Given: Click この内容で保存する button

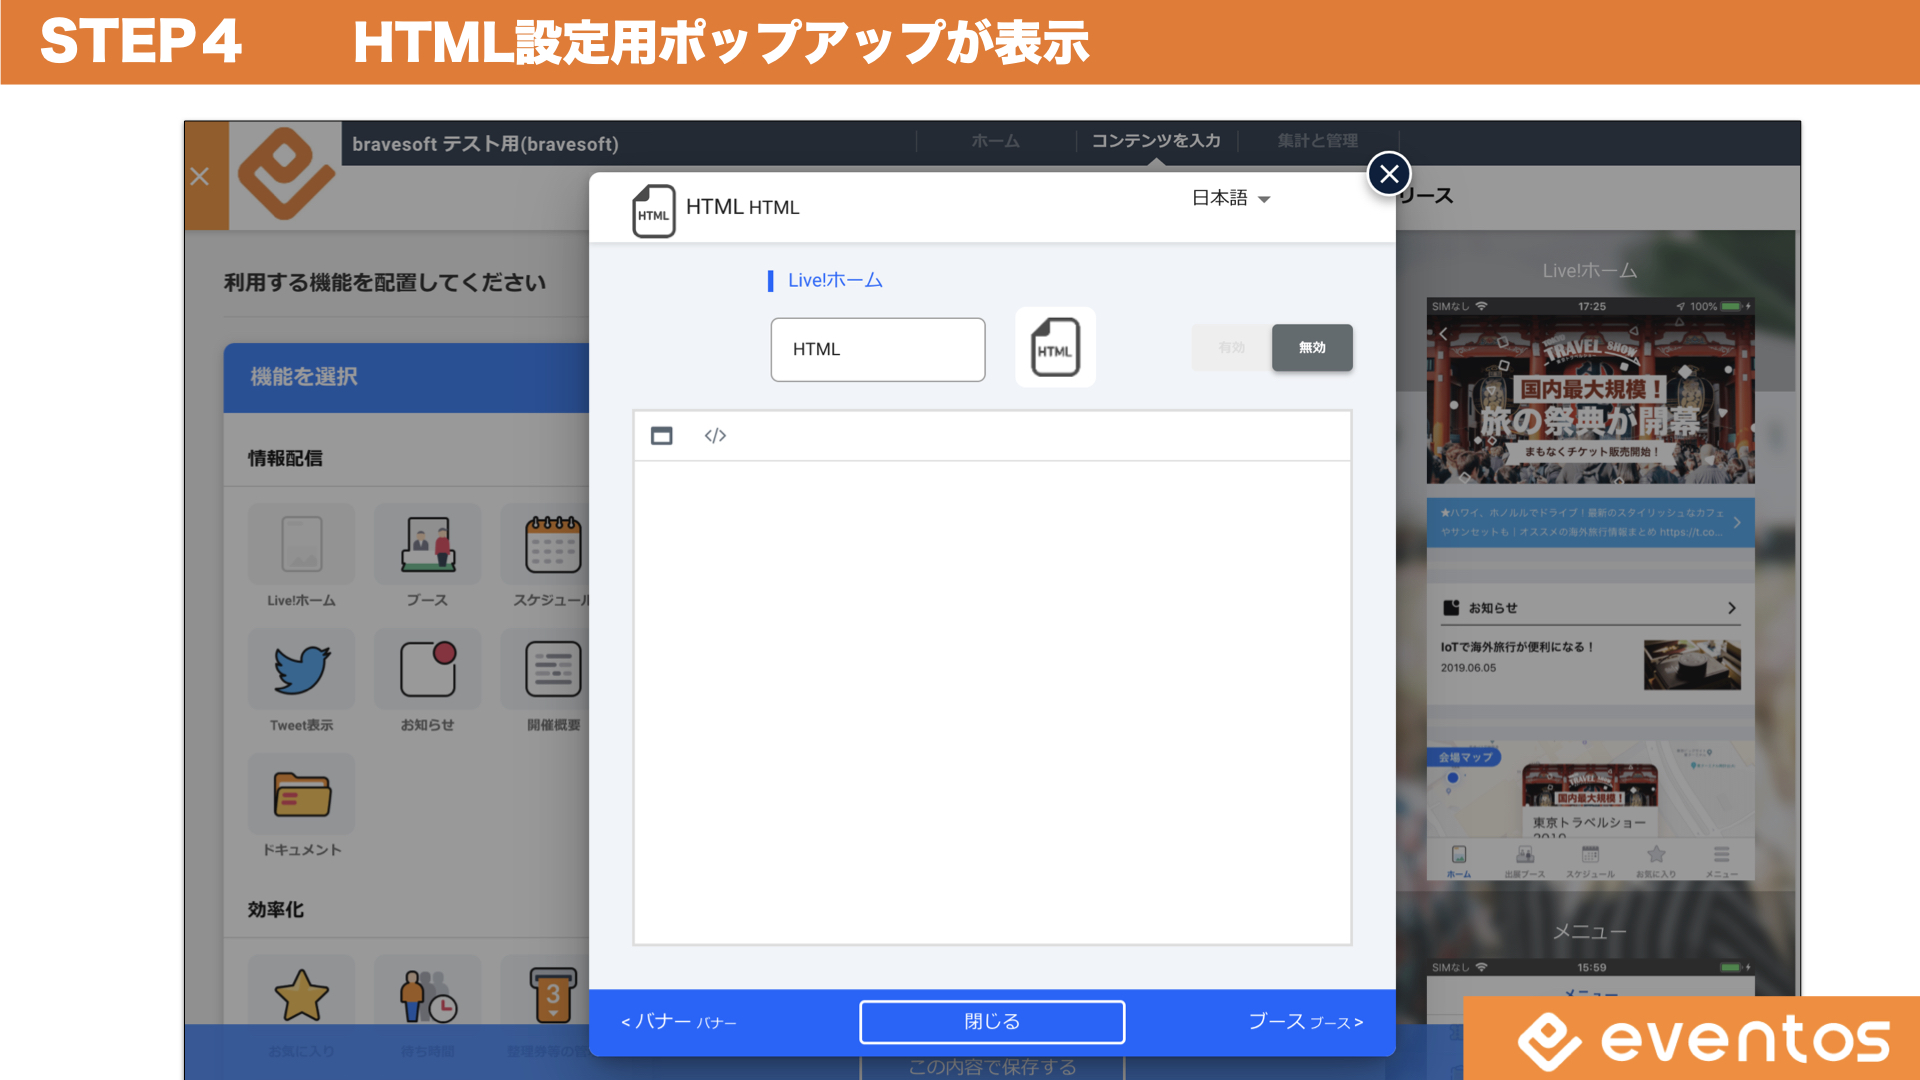Looking at the screenshot, I should pos(992,1067).
